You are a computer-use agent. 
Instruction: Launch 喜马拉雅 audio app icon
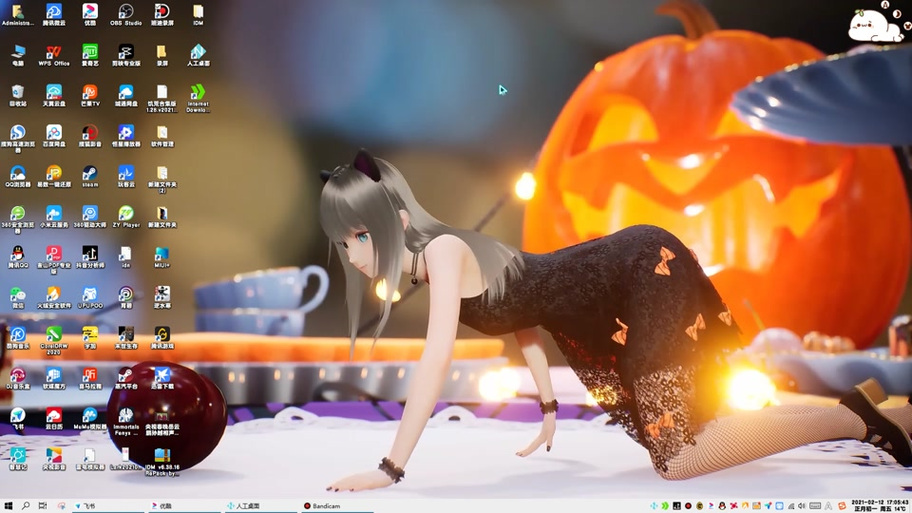point(90,377)
